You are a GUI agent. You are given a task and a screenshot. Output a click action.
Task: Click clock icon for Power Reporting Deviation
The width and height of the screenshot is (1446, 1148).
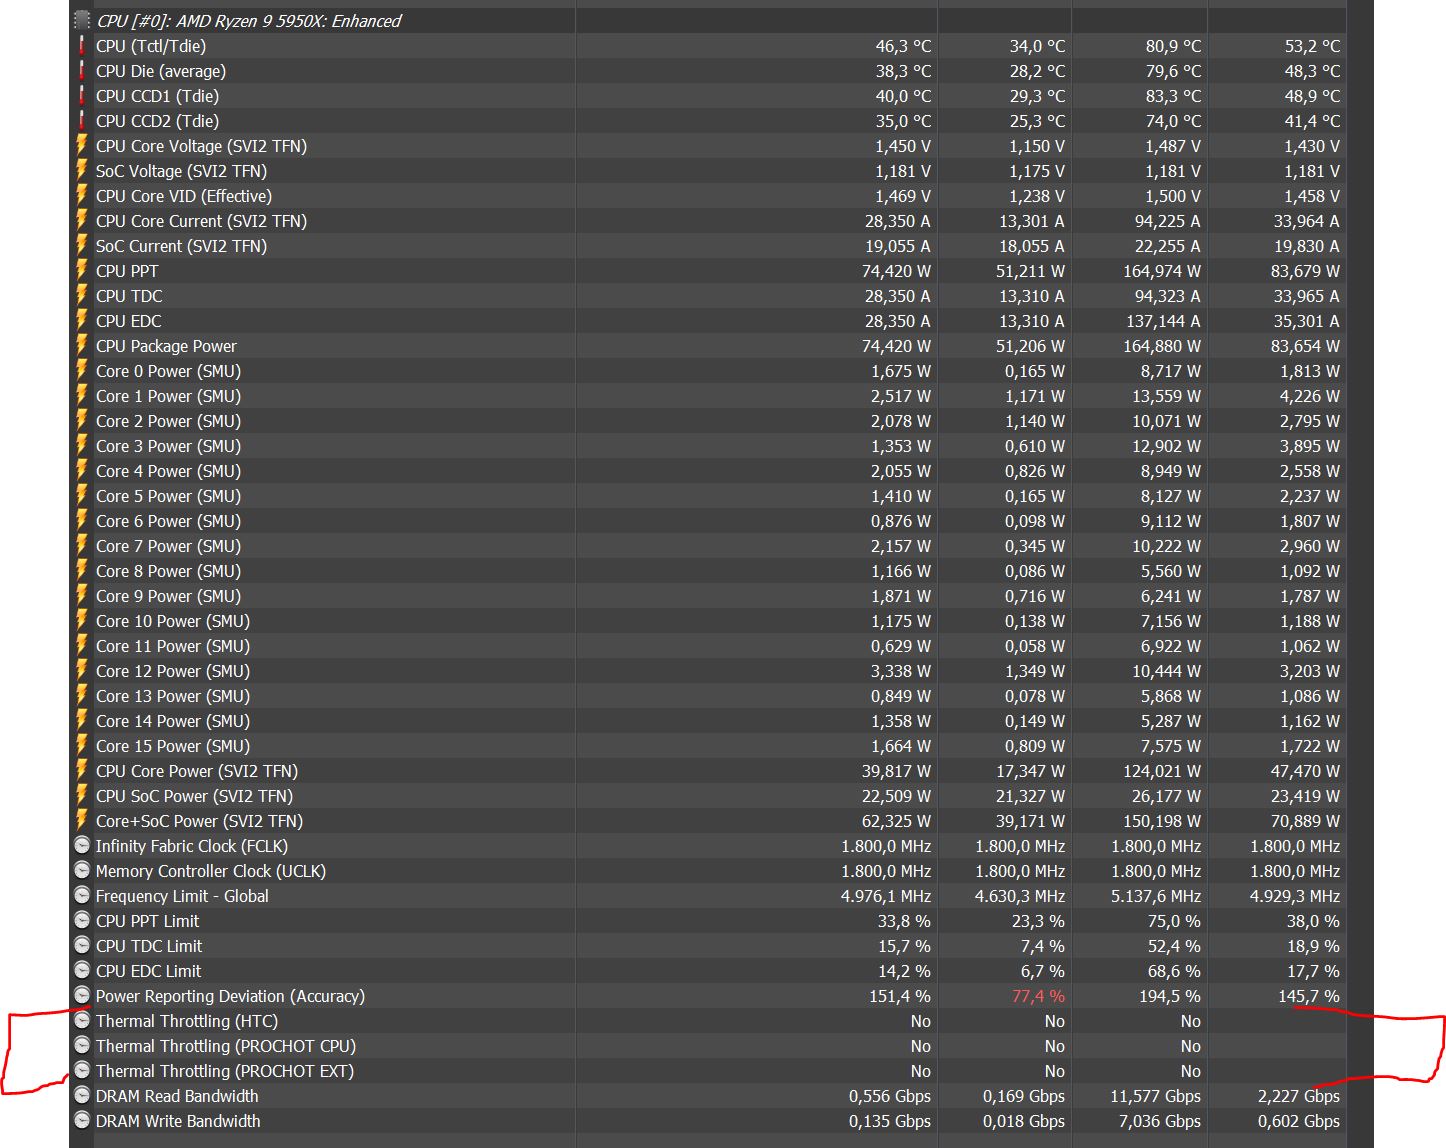(82, 995)
